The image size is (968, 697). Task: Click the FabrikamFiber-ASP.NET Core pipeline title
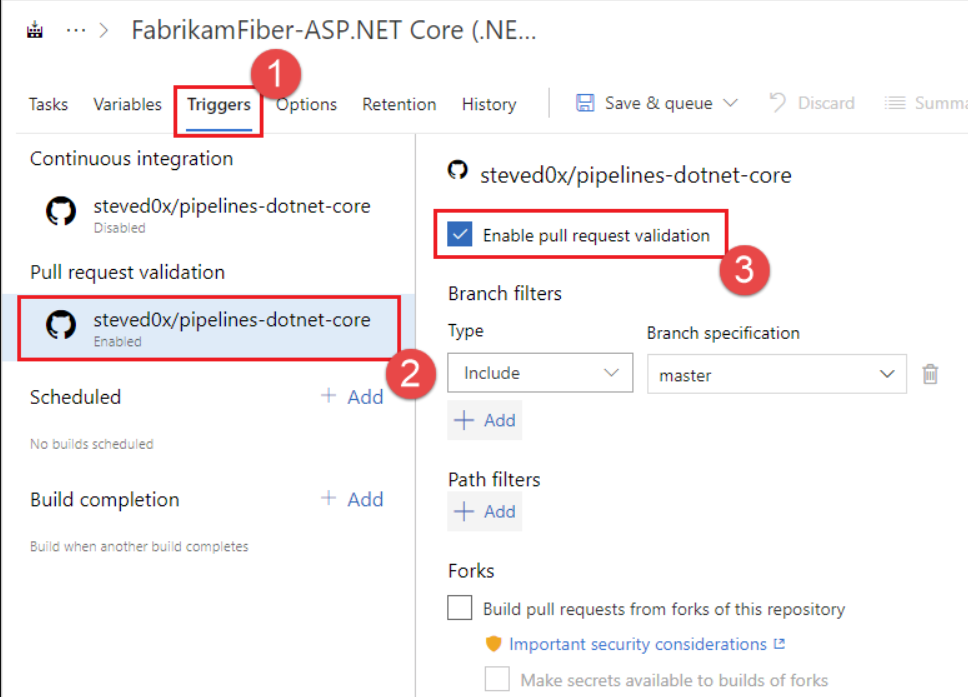point(334,30)
